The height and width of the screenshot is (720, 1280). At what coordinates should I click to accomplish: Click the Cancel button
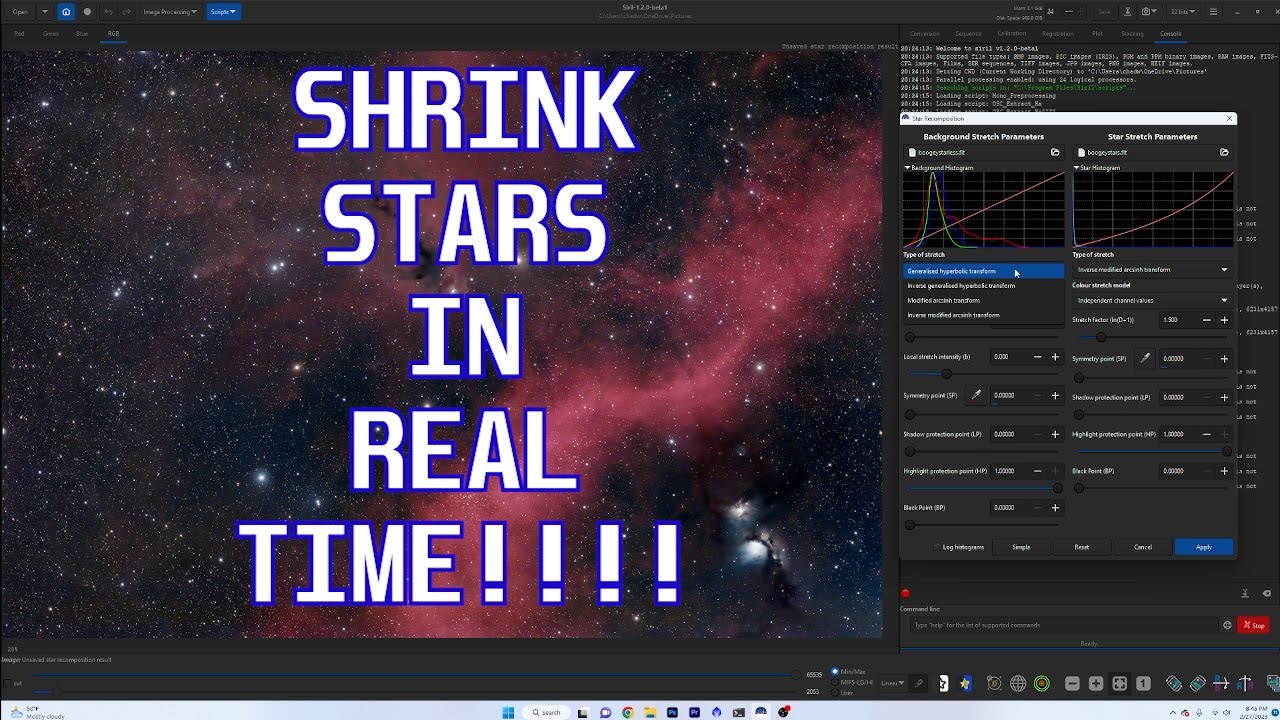pyautogui.click(x=1143, y=547)
